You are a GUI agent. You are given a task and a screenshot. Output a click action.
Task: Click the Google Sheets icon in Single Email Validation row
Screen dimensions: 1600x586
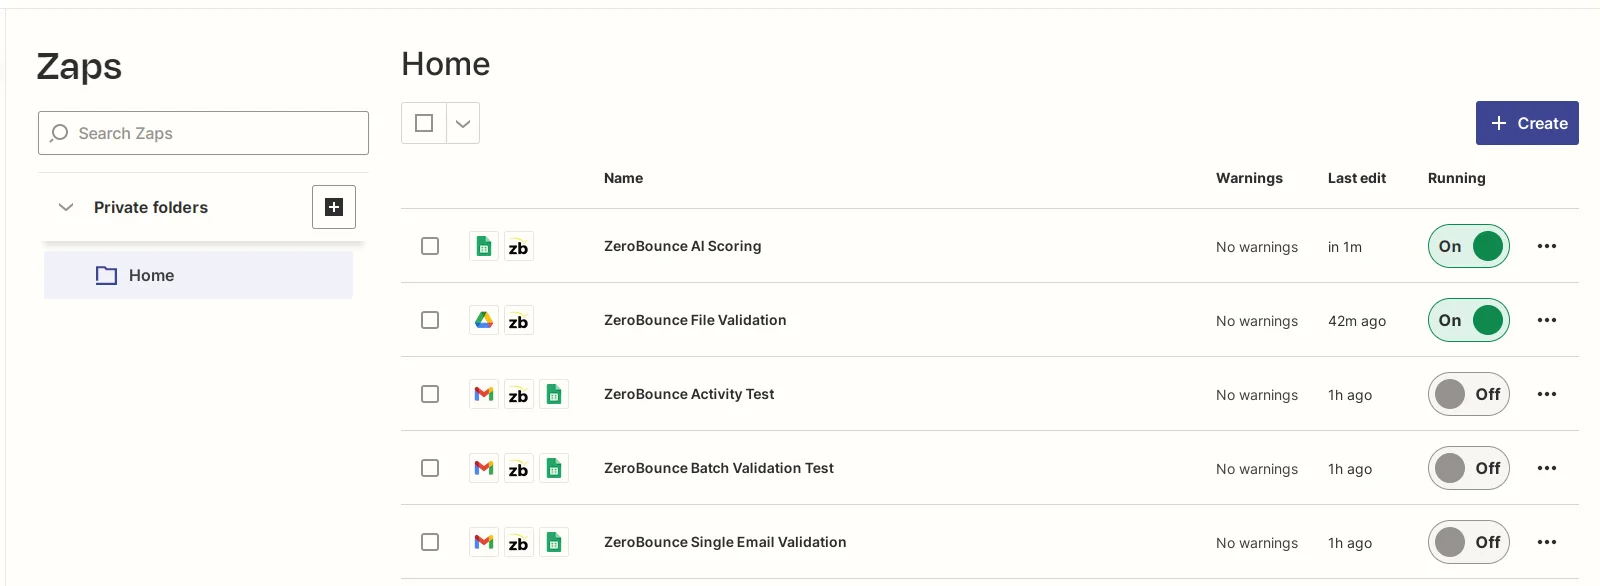tap(554, 542)
